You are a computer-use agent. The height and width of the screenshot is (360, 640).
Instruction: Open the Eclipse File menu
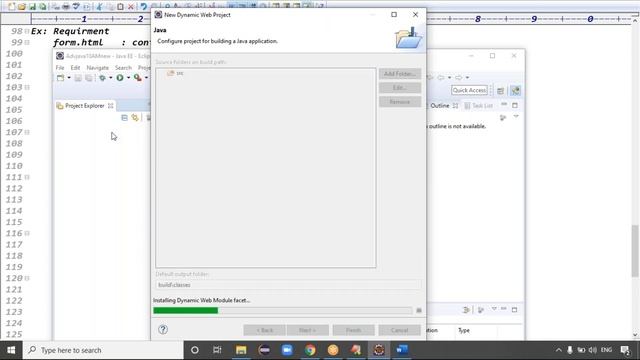pyautogui.click(x=60, y=67)
